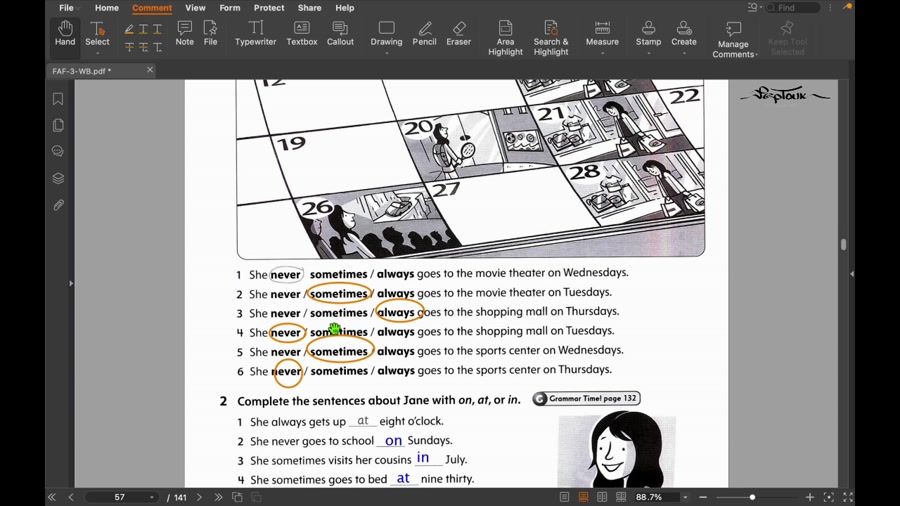
Task: Expand the Stamp dropdown arrow
Action: pos(648,53)
